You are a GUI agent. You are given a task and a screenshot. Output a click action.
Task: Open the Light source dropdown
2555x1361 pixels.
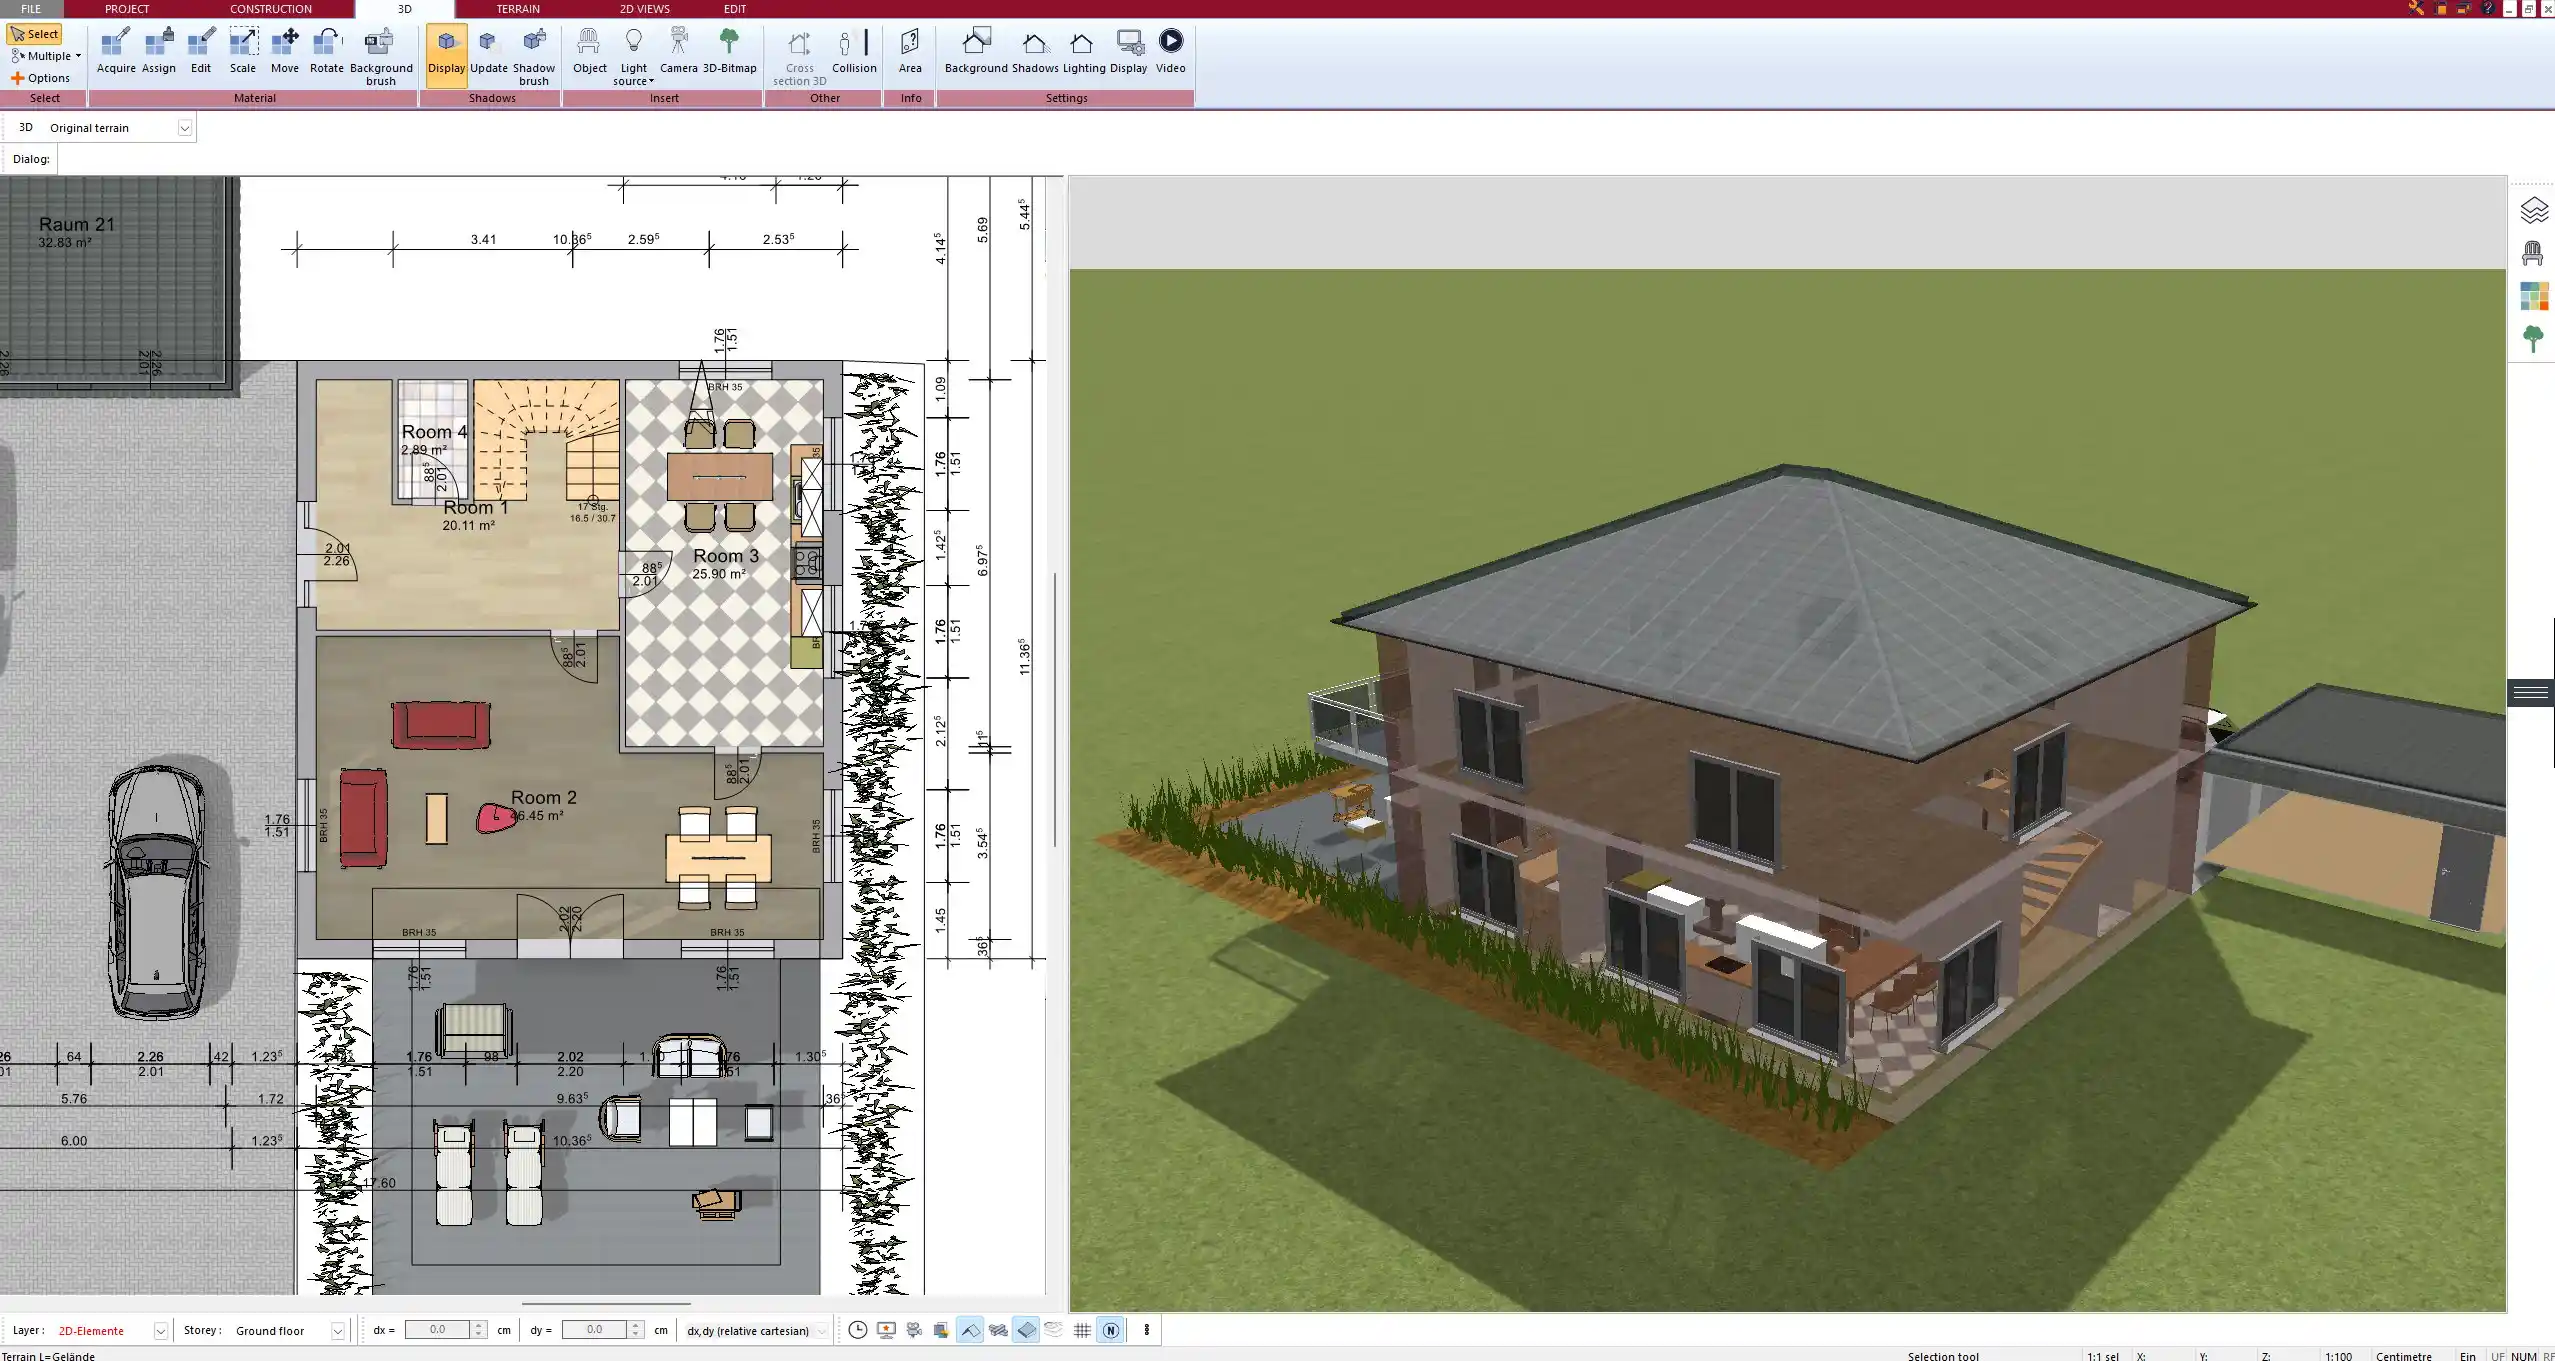pyautogui.click(x=634, y=58)
